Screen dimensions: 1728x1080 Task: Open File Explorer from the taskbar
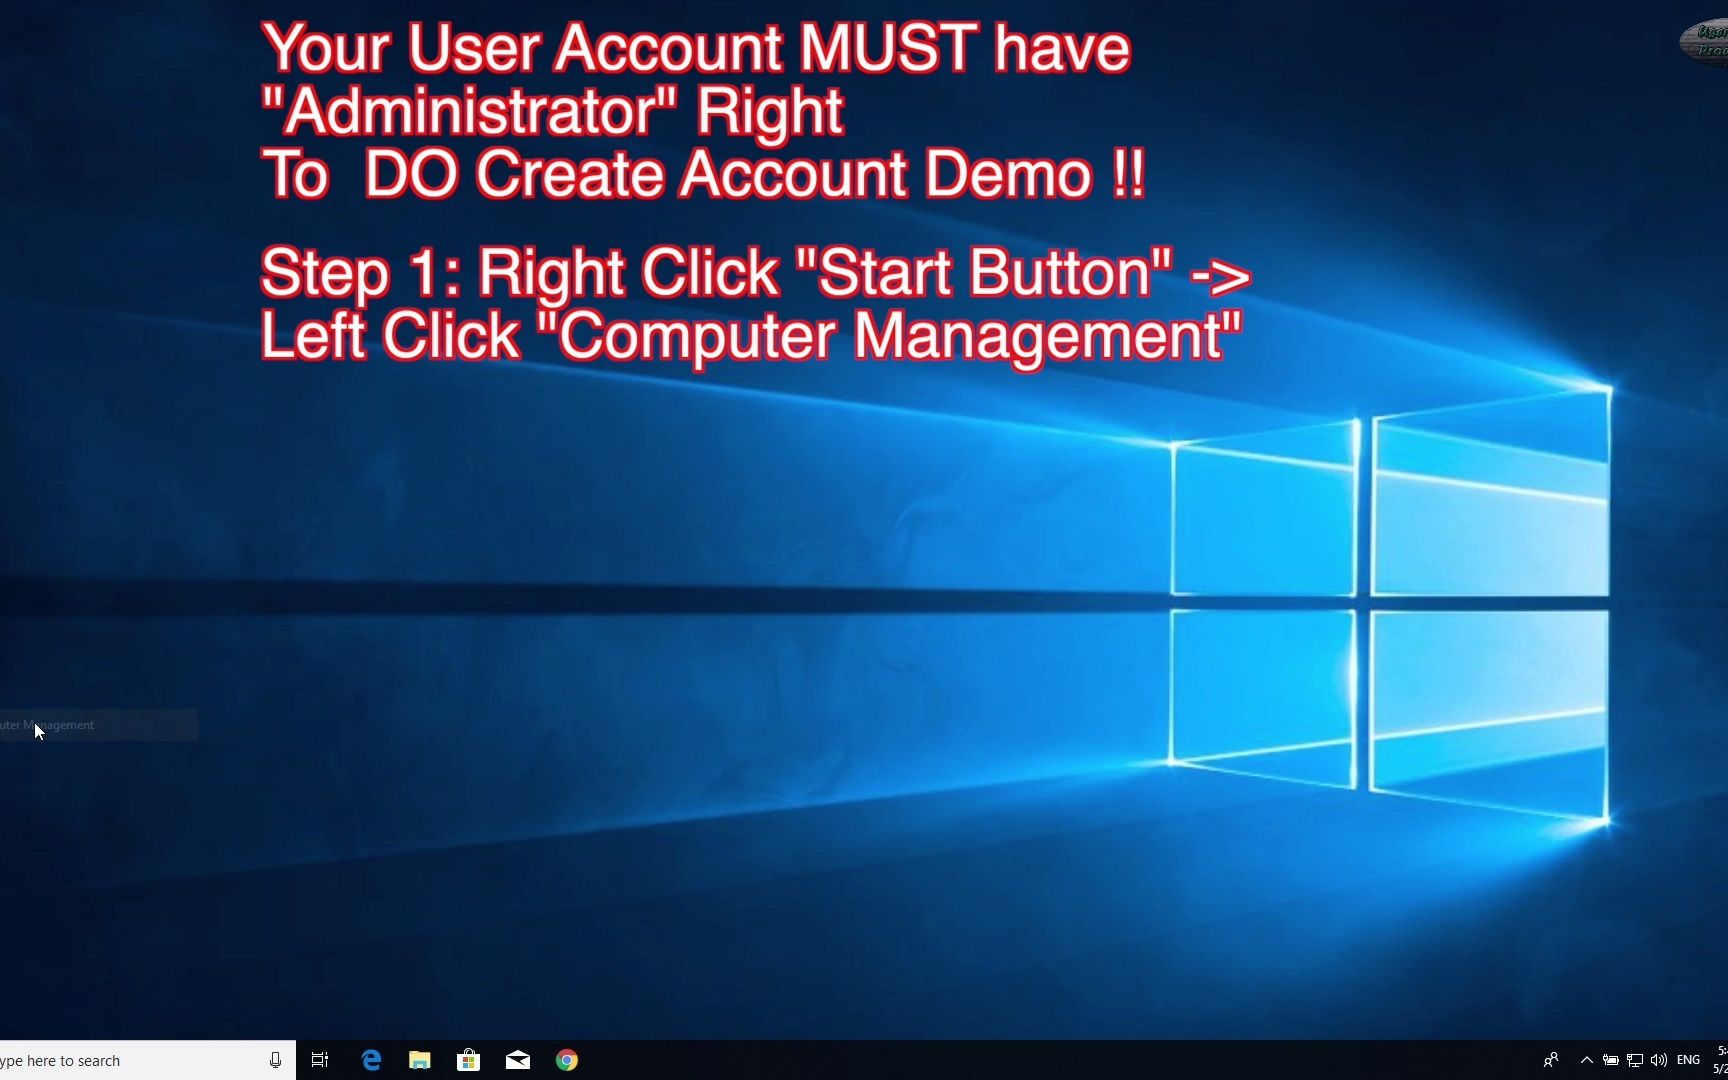(419, 1060)
